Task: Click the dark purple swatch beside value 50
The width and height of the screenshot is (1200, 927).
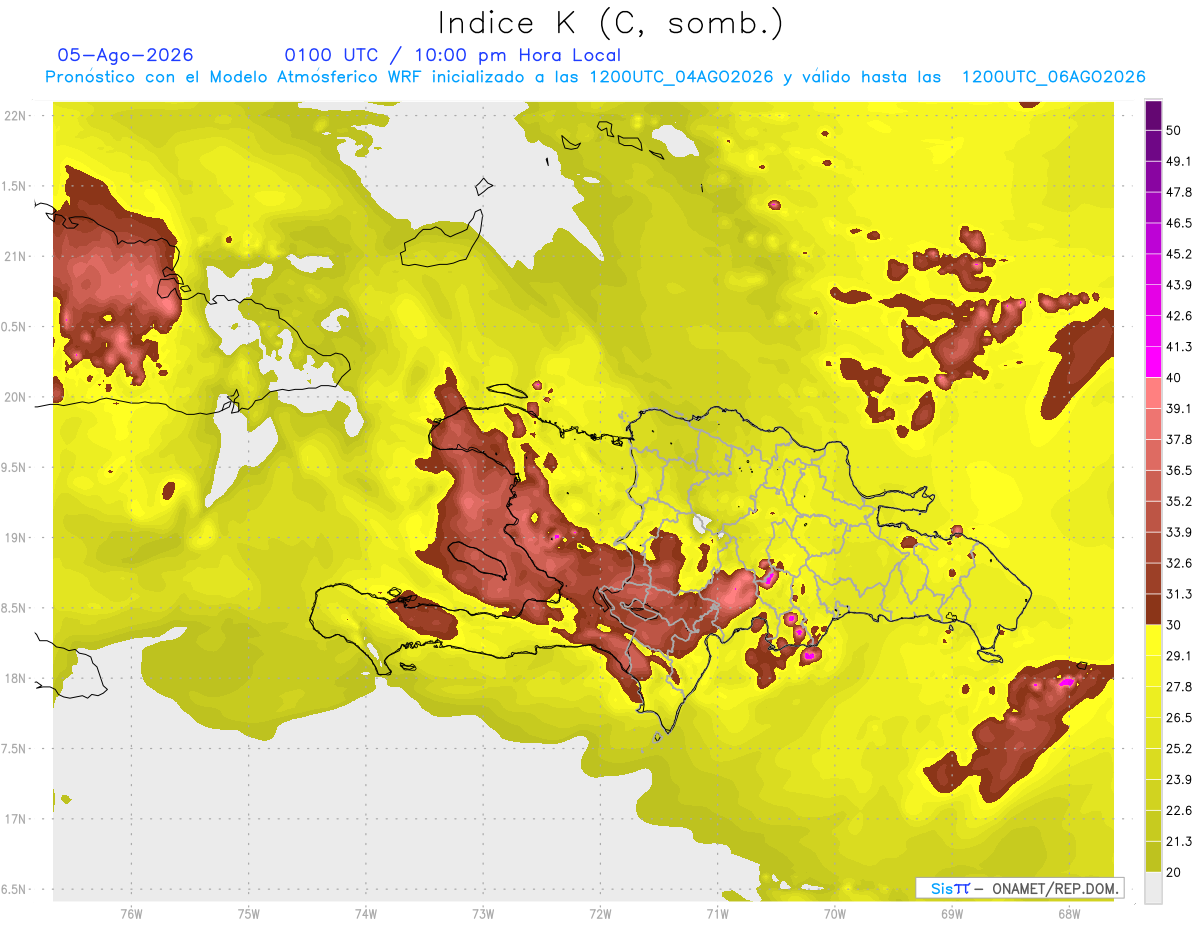Action: (x=1153, y=115)
